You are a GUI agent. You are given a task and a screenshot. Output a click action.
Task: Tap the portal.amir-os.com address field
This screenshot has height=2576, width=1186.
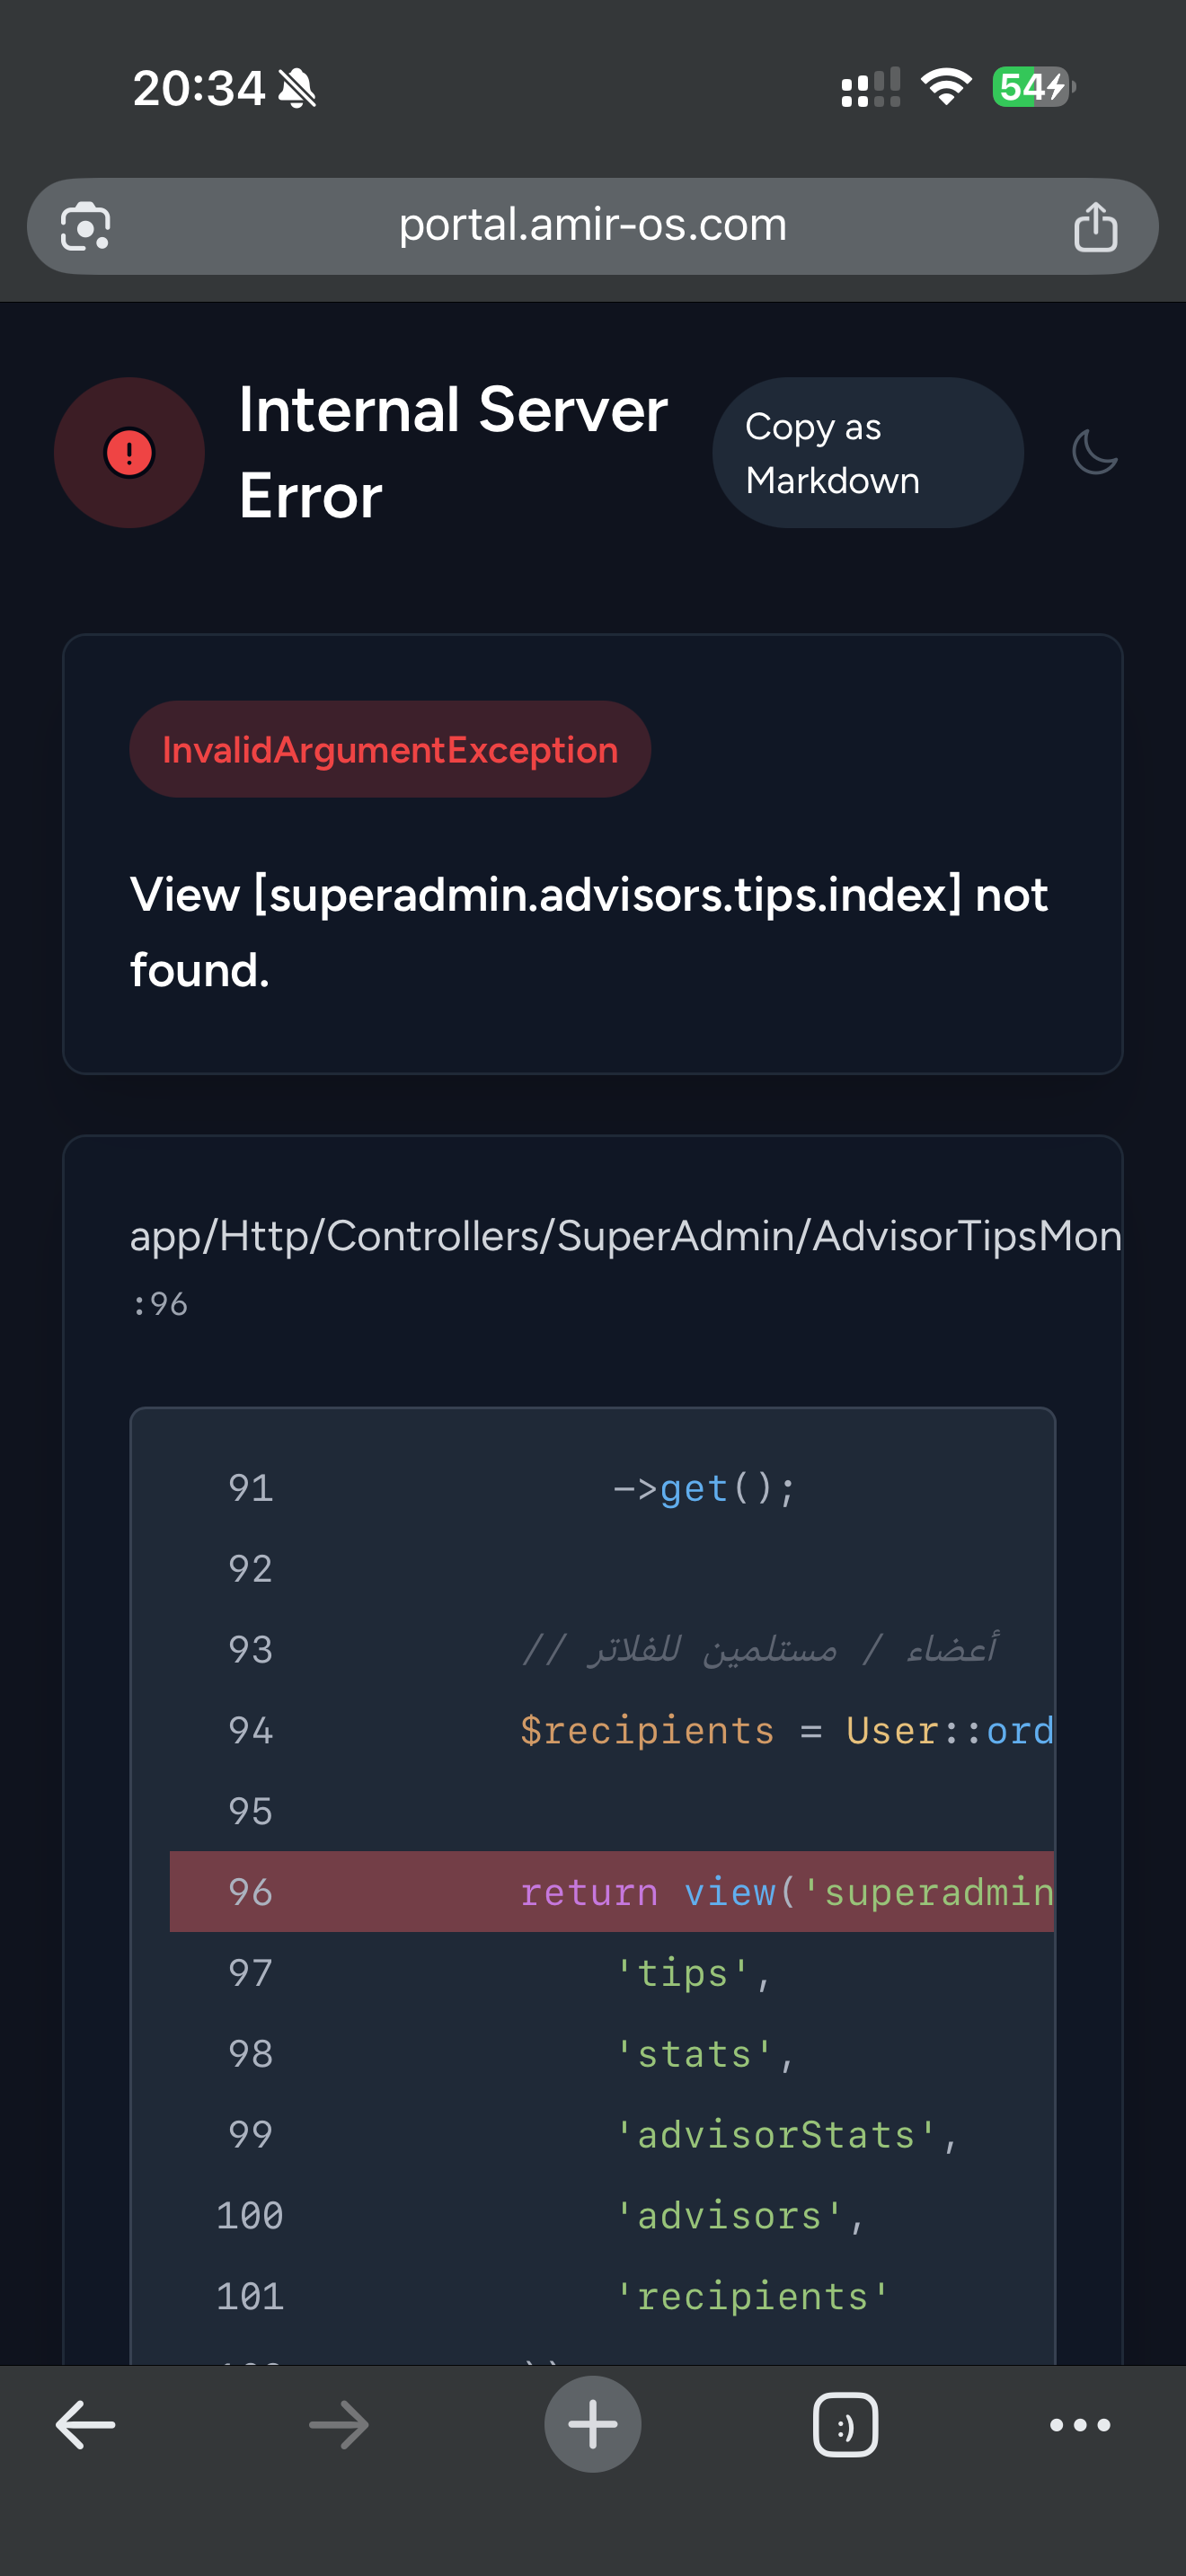pyautogui.click(x=592, y=225)
